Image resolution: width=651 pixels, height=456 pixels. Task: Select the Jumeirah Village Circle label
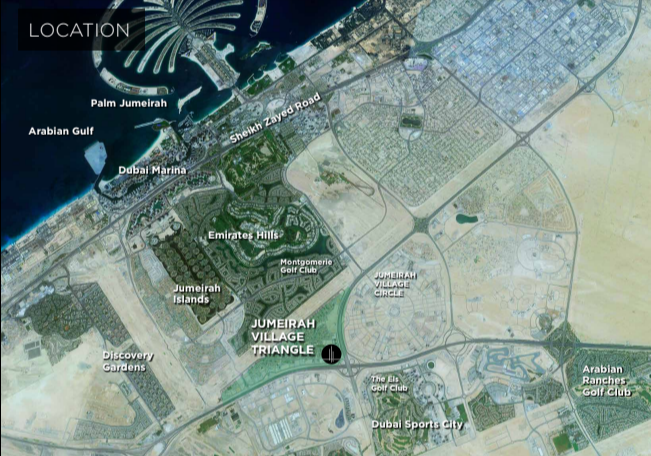[395, 284]
